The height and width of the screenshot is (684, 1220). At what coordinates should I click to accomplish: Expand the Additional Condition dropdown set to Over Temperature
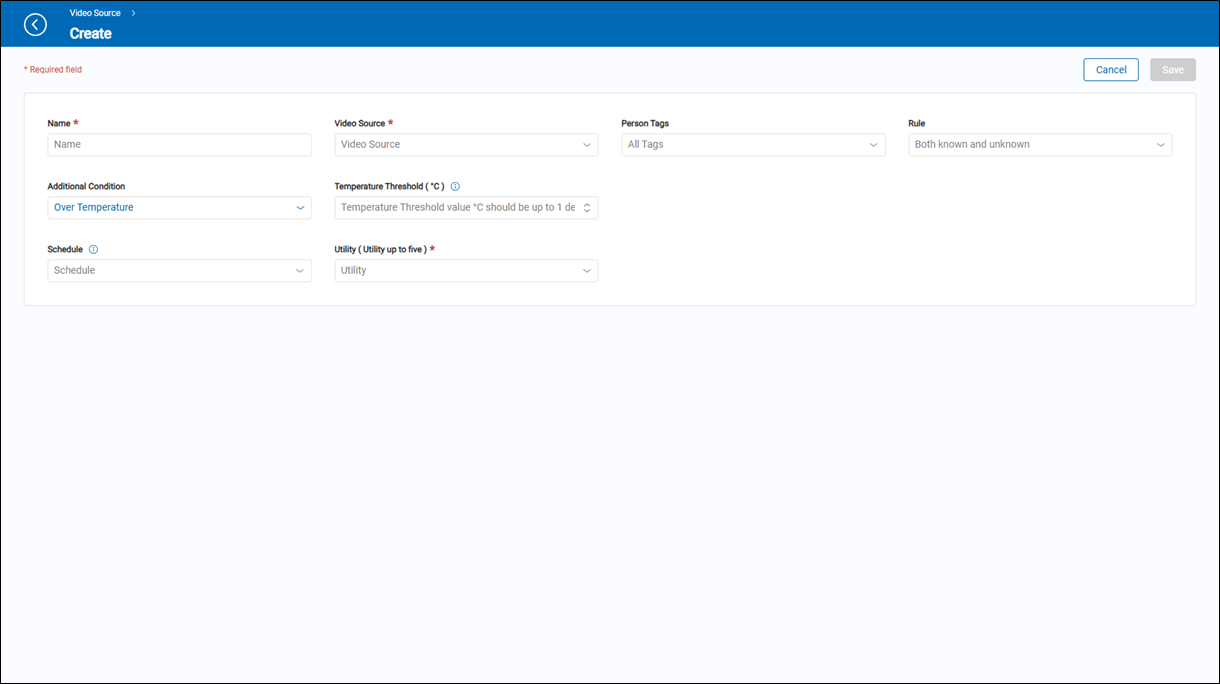pos(179,208)
